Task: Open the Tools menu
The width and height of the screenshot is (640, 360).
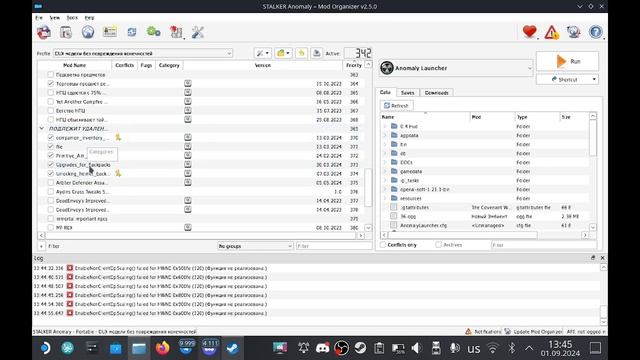Action: [x=72, y=18]
